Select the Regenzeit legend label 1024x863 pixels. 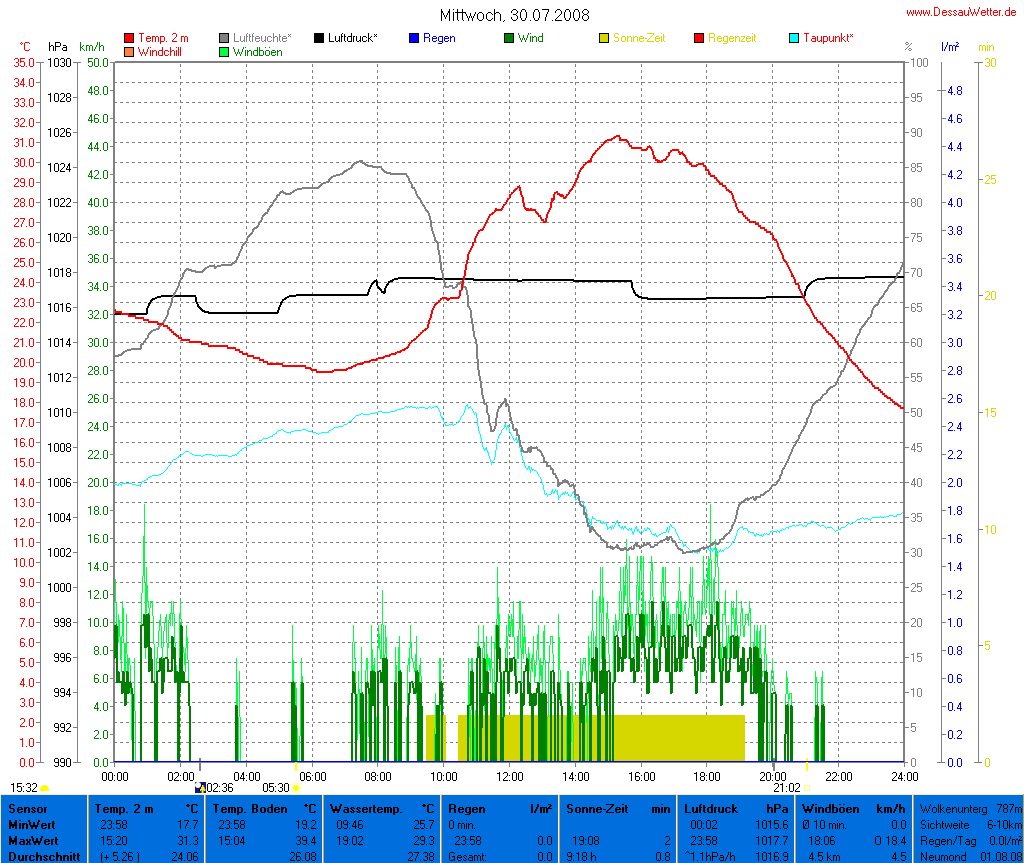pos(732,38)
